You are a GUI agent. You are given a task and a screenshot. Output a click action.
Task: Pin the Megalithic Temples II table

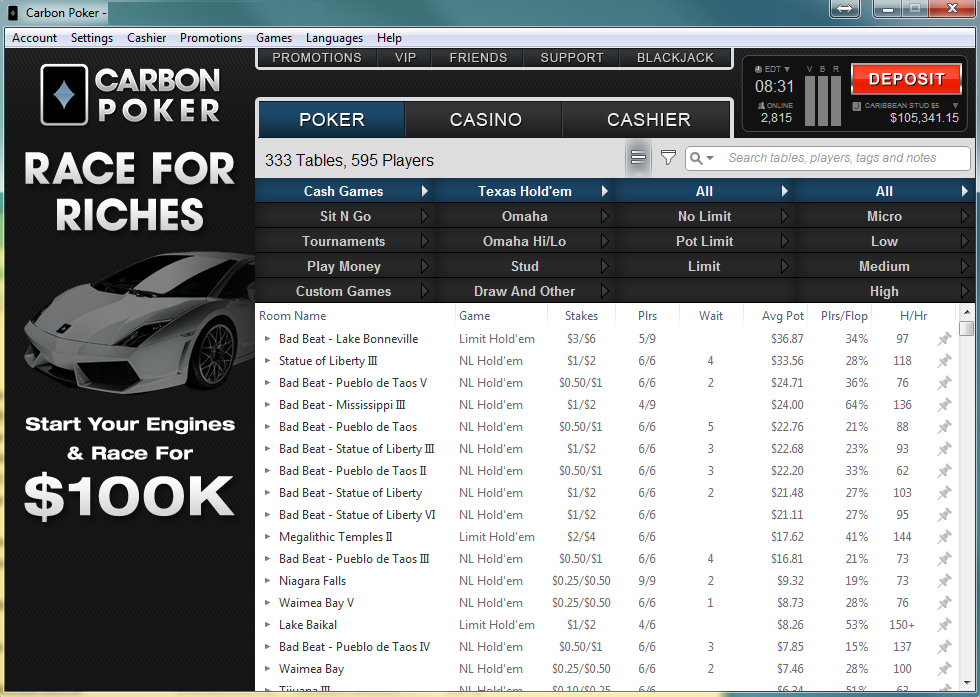pyautogui.click(x=944, y=537)
